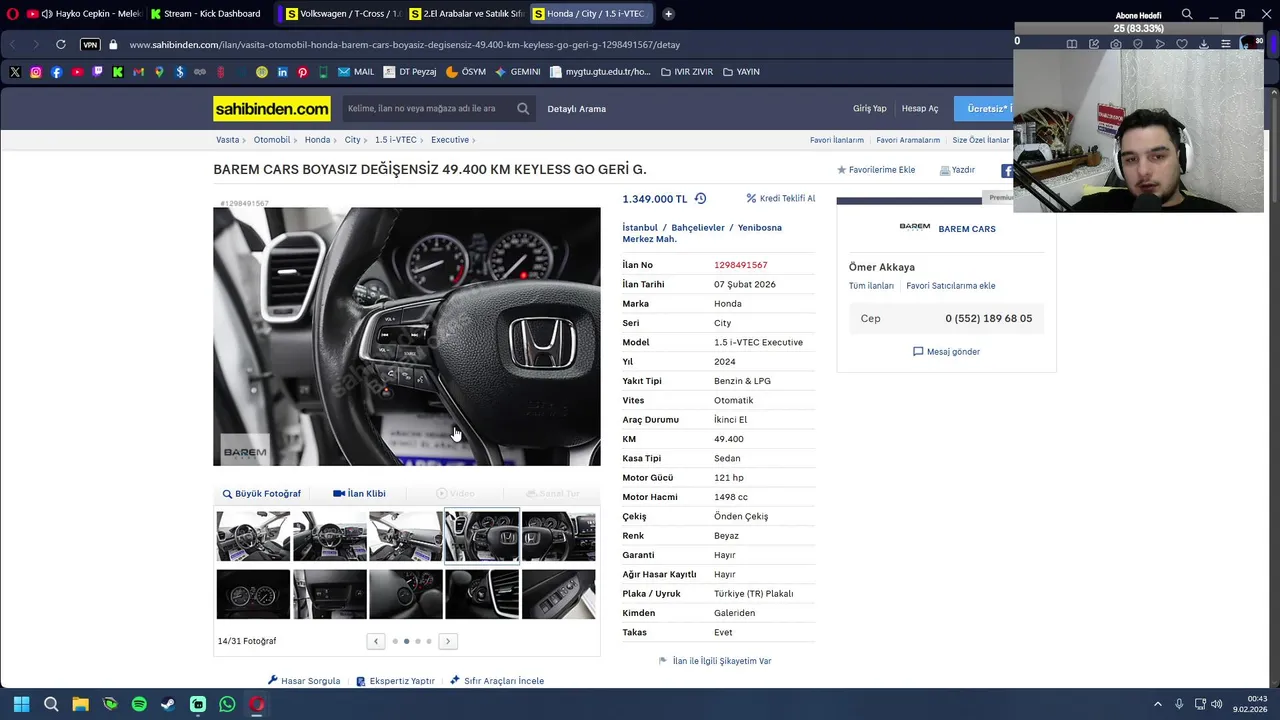The height and width of the screenshot is (720, 1280).
Task: Focus the sahibinden search input field
Action: 429,108
